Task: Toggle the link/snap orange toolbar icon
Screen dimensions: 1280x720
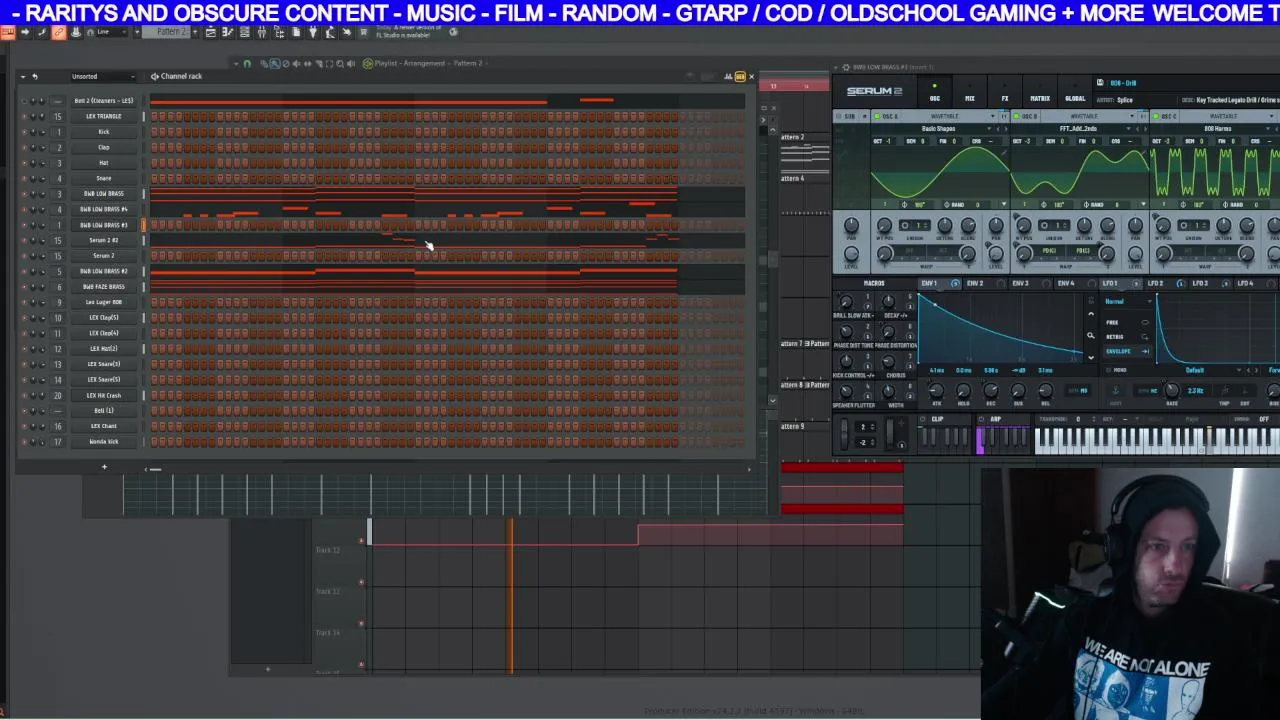Action: click(x=58, y=32)
